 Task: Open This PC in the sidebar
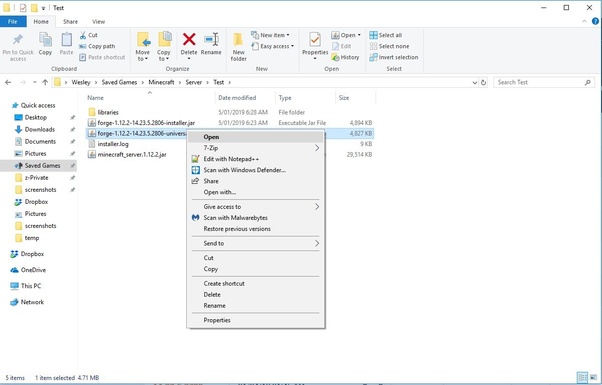click(x=31, y=286)
